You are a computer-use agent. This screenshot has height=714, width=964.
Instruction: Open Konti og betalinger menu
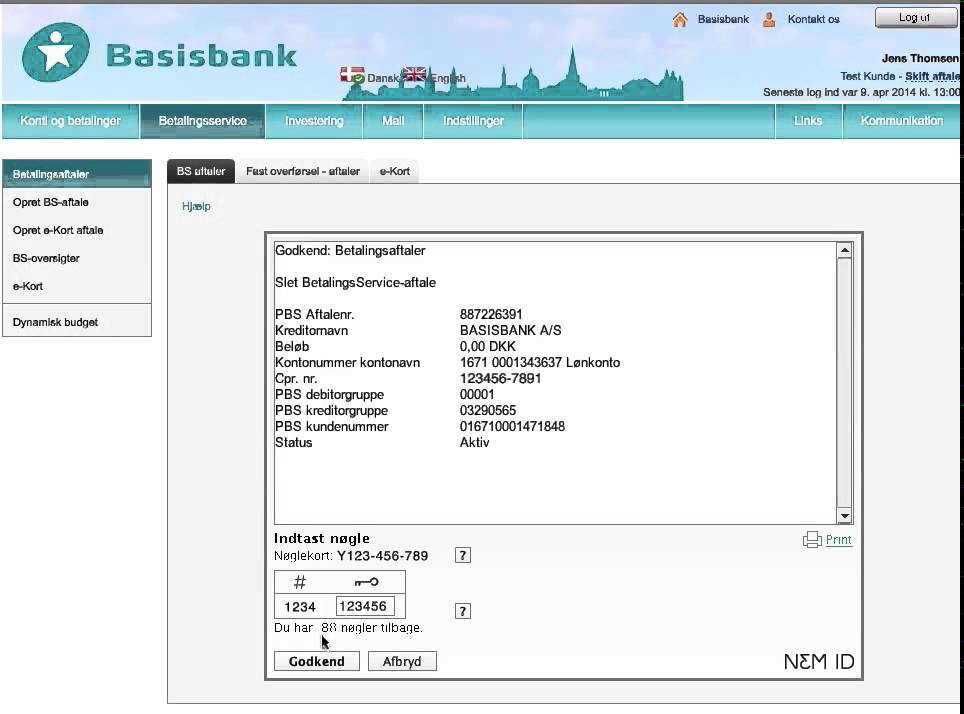[70, 121]
